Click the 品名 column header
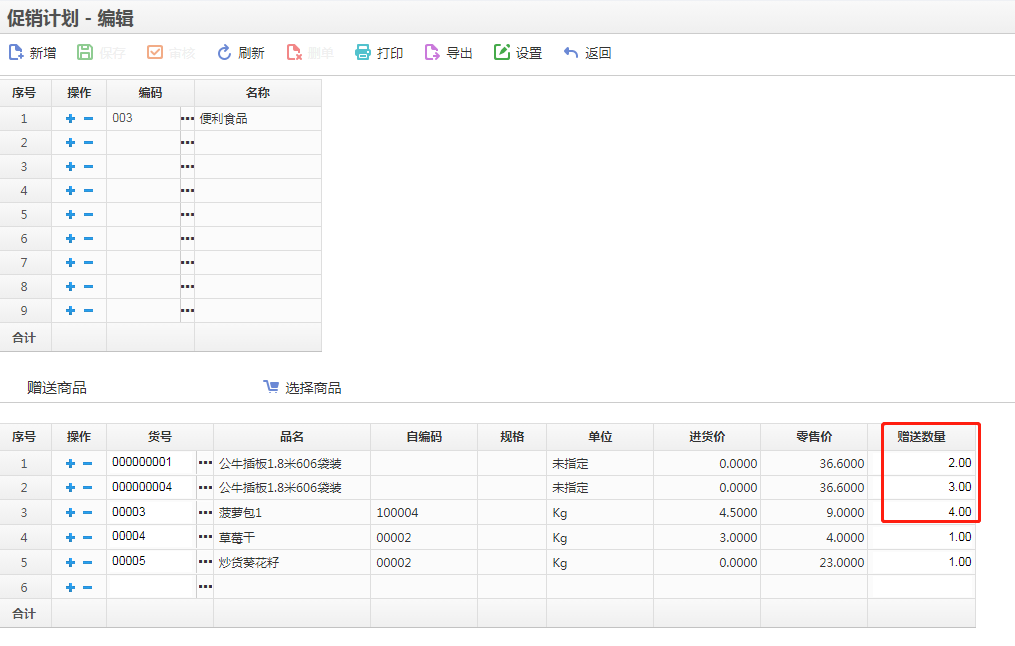1015x646 pixels. [x=292, y=437]
